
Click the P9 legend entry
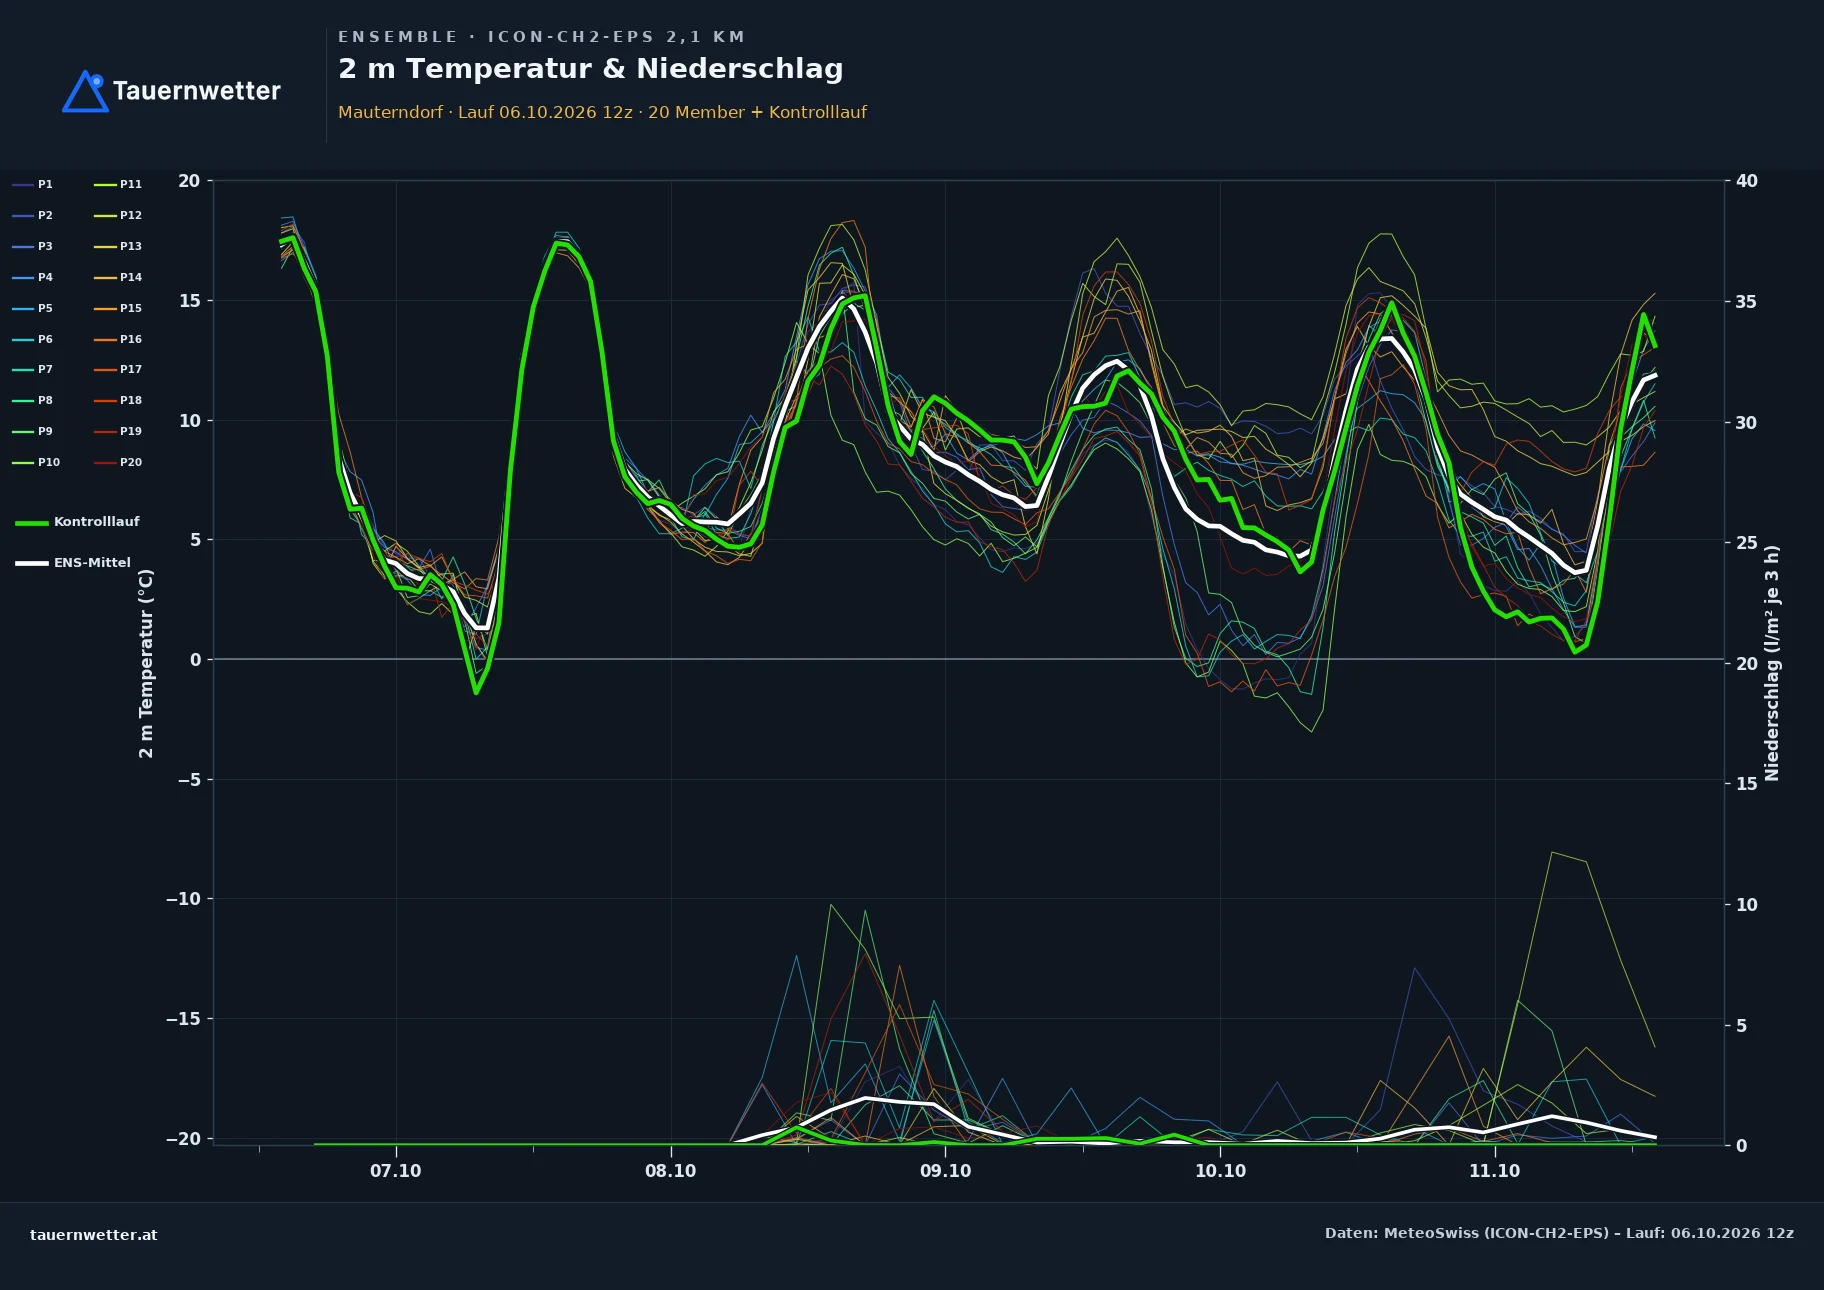click(32, 431)
